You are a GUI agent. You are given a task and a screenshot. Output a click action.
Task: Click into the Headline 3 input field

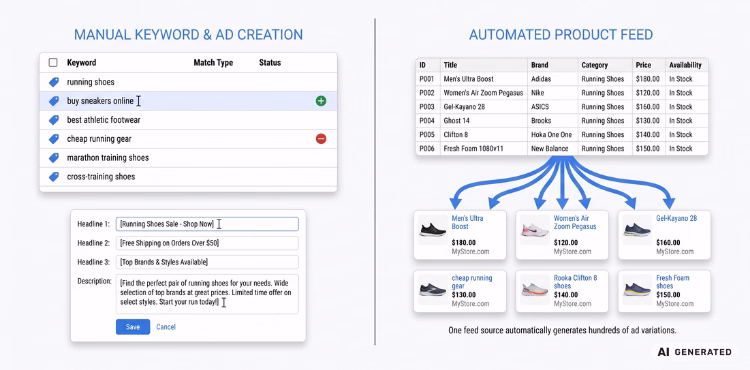[207, 262]
